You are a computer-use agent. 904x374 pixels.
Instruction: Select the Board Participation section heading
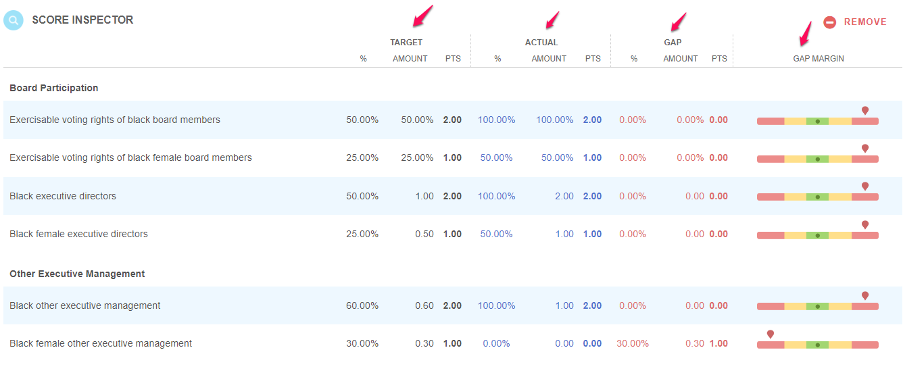[54, 88]
